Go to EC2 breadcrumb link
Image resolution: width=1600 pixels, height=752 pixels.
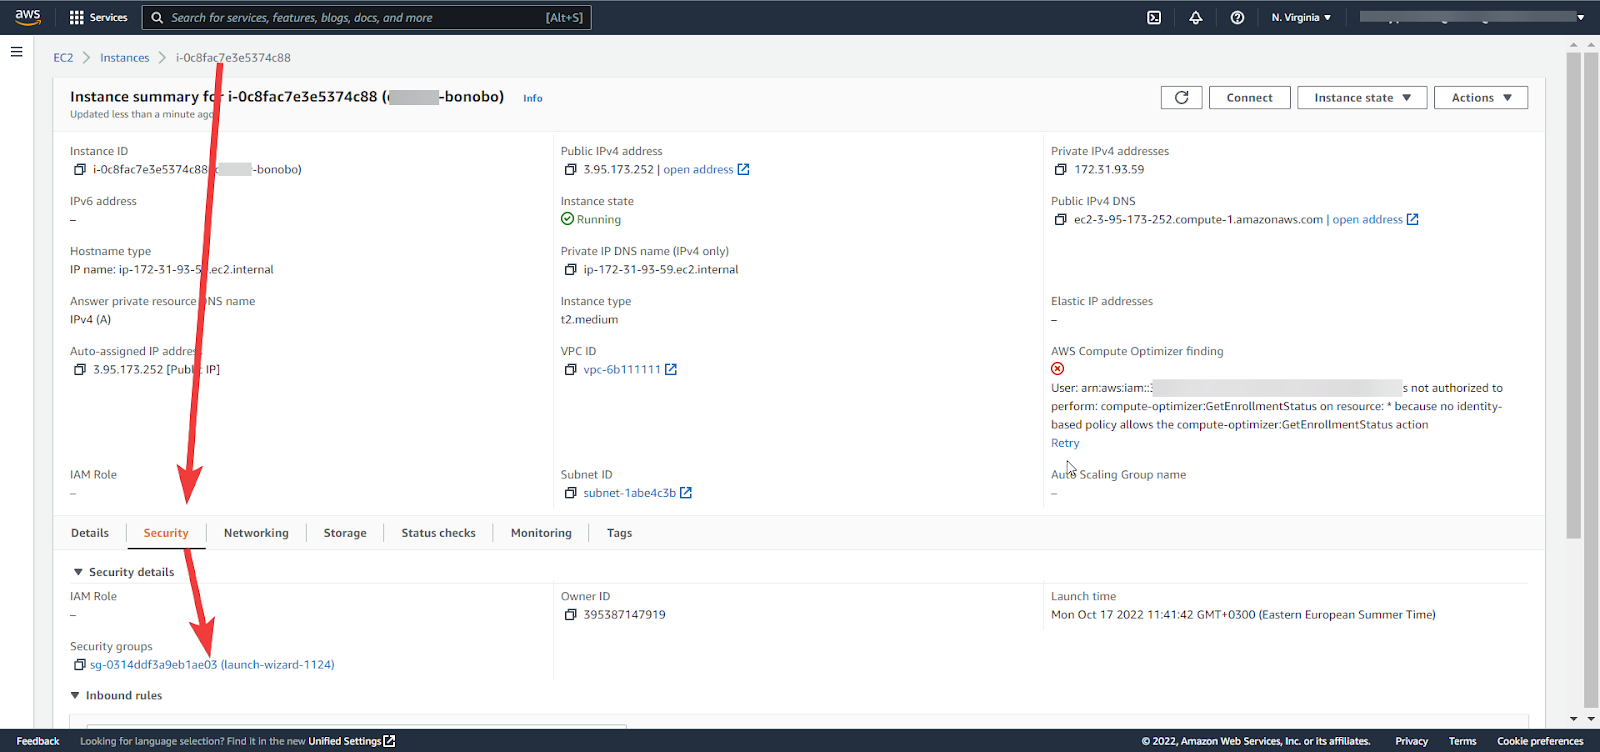tap(63, 58)
